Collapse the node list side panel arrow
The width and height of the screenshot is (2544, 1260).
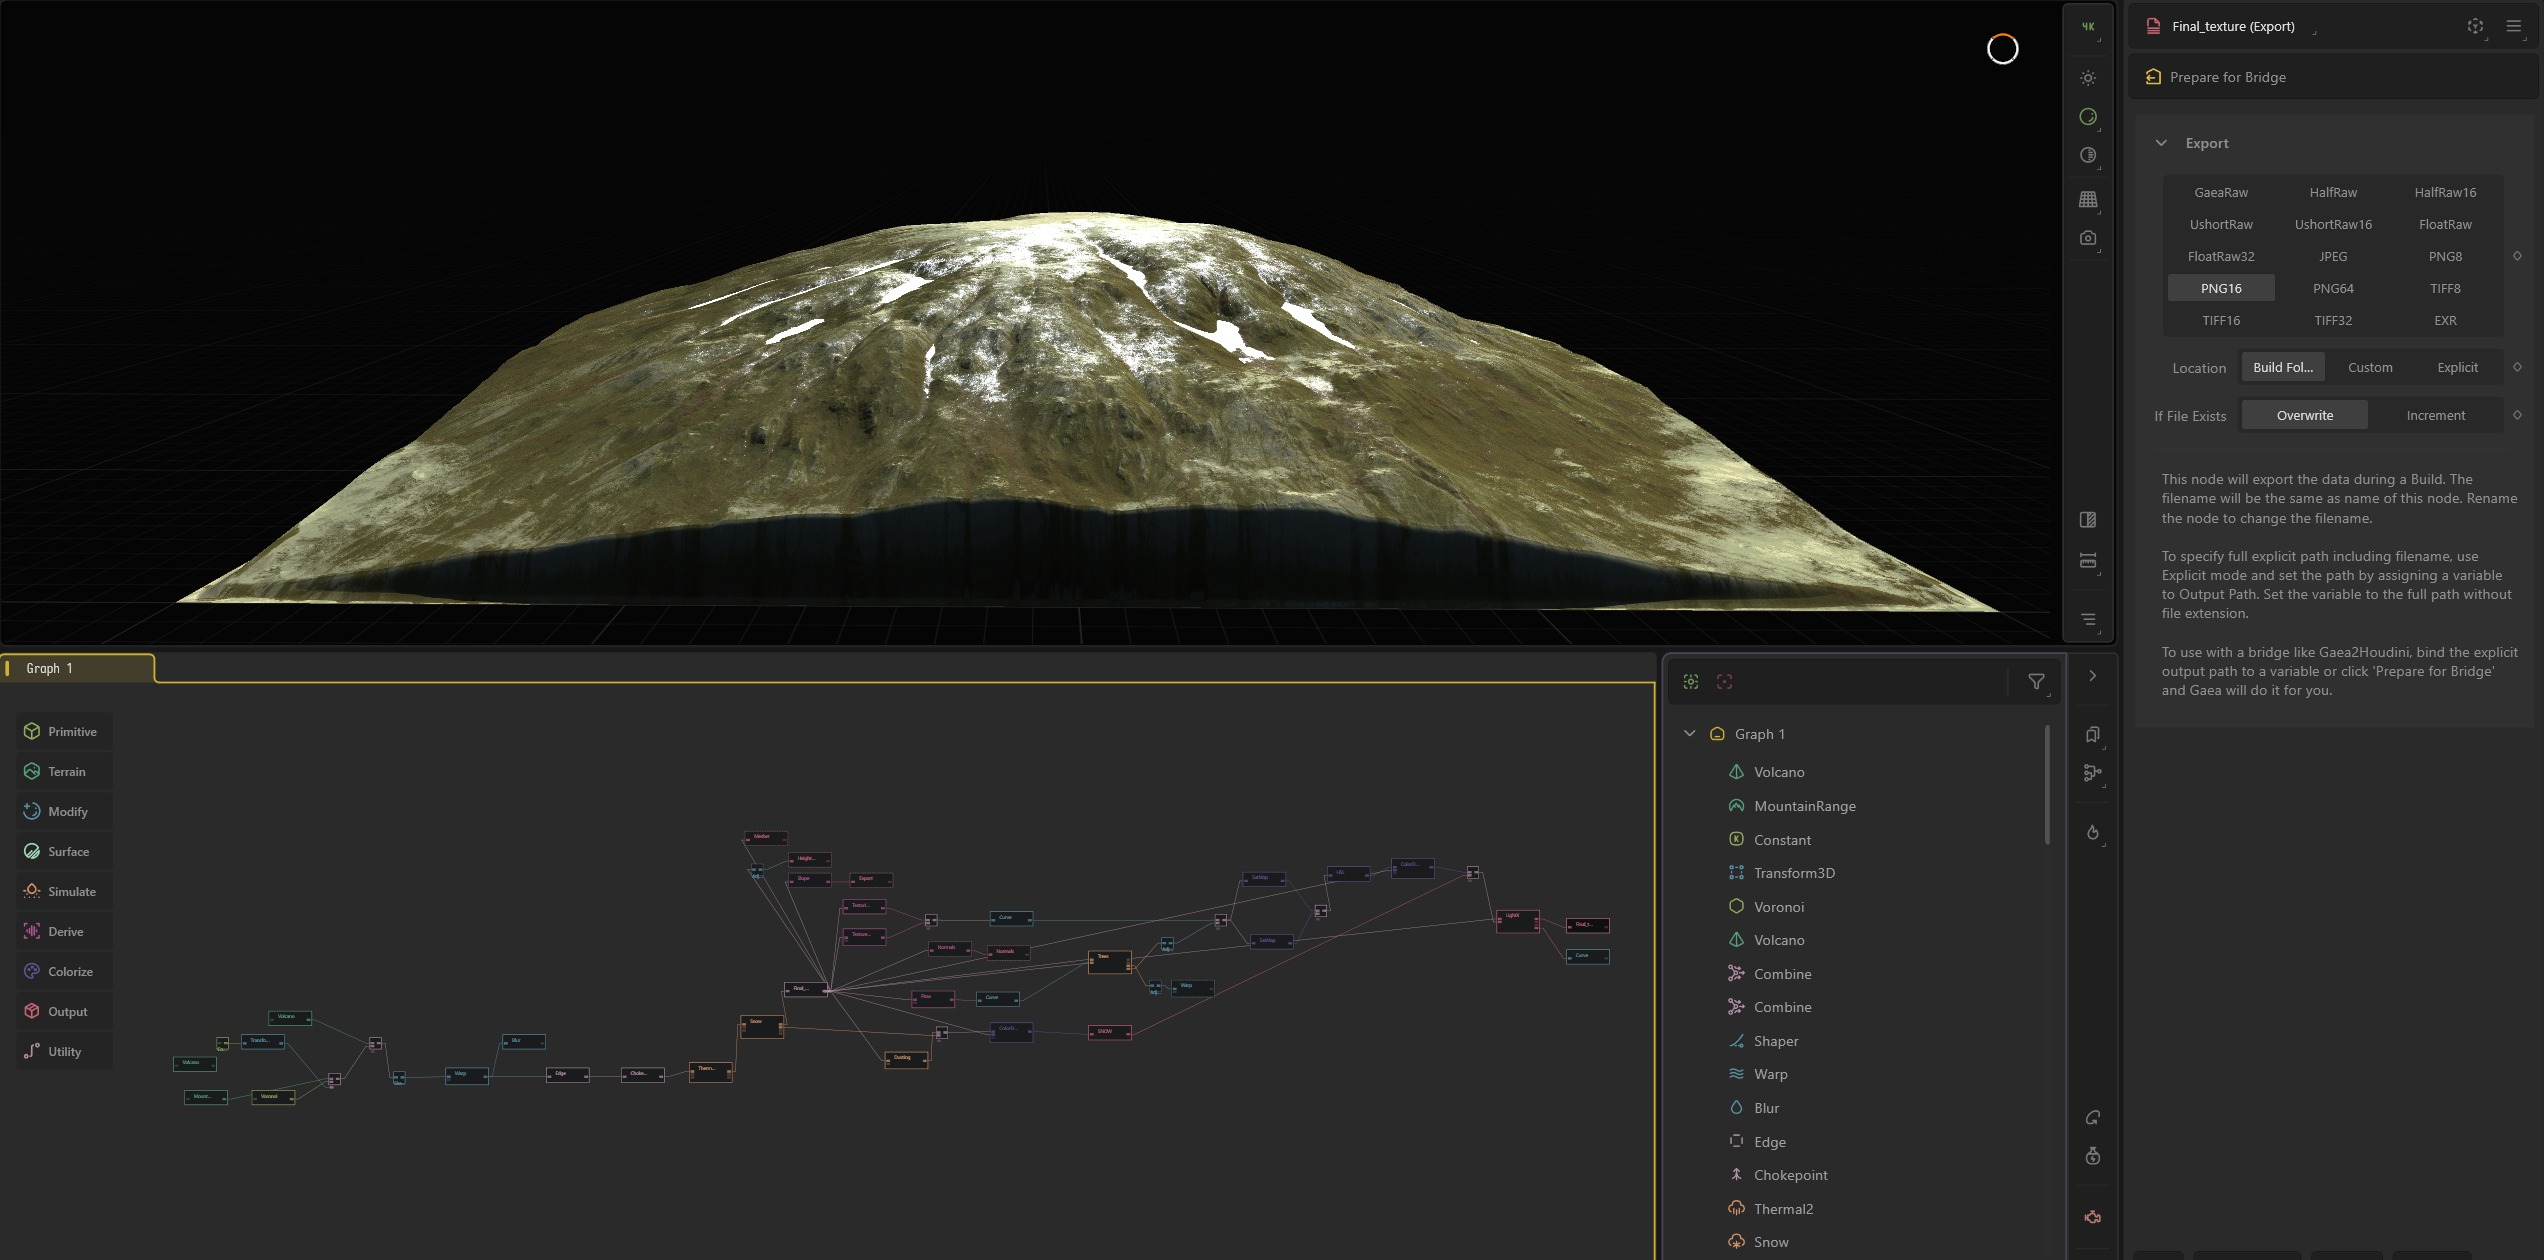(2092, 677)
